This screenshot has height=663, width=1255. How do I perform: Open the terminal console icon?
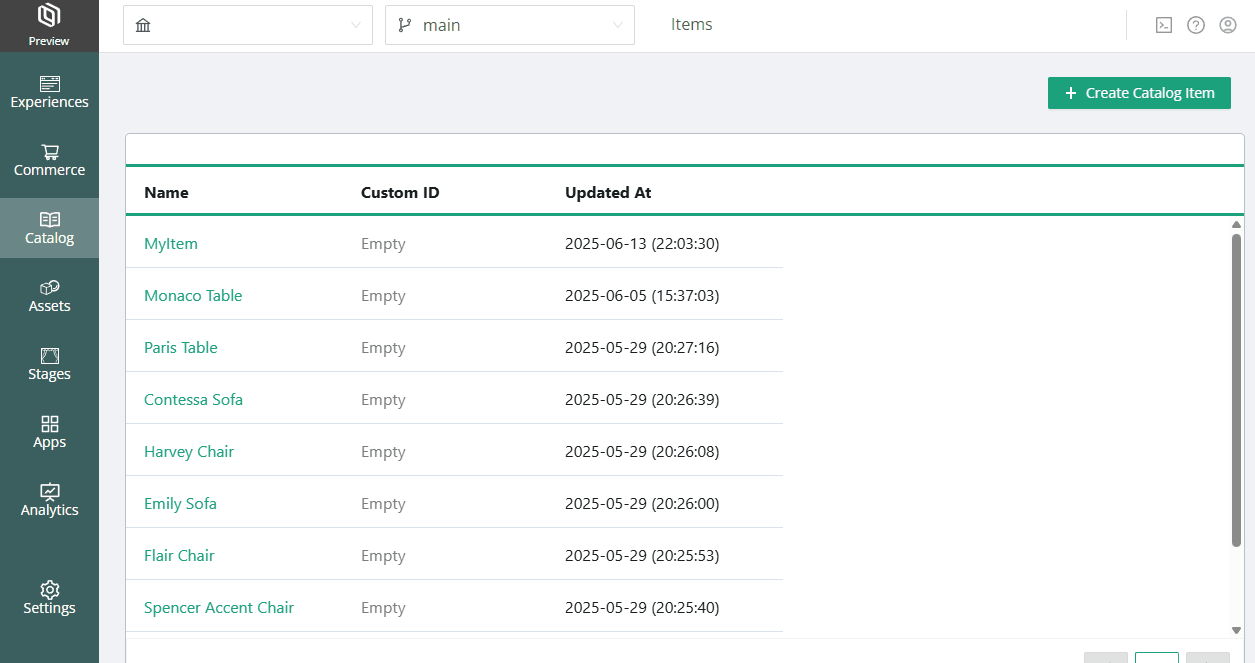(x=1163, y=26)
